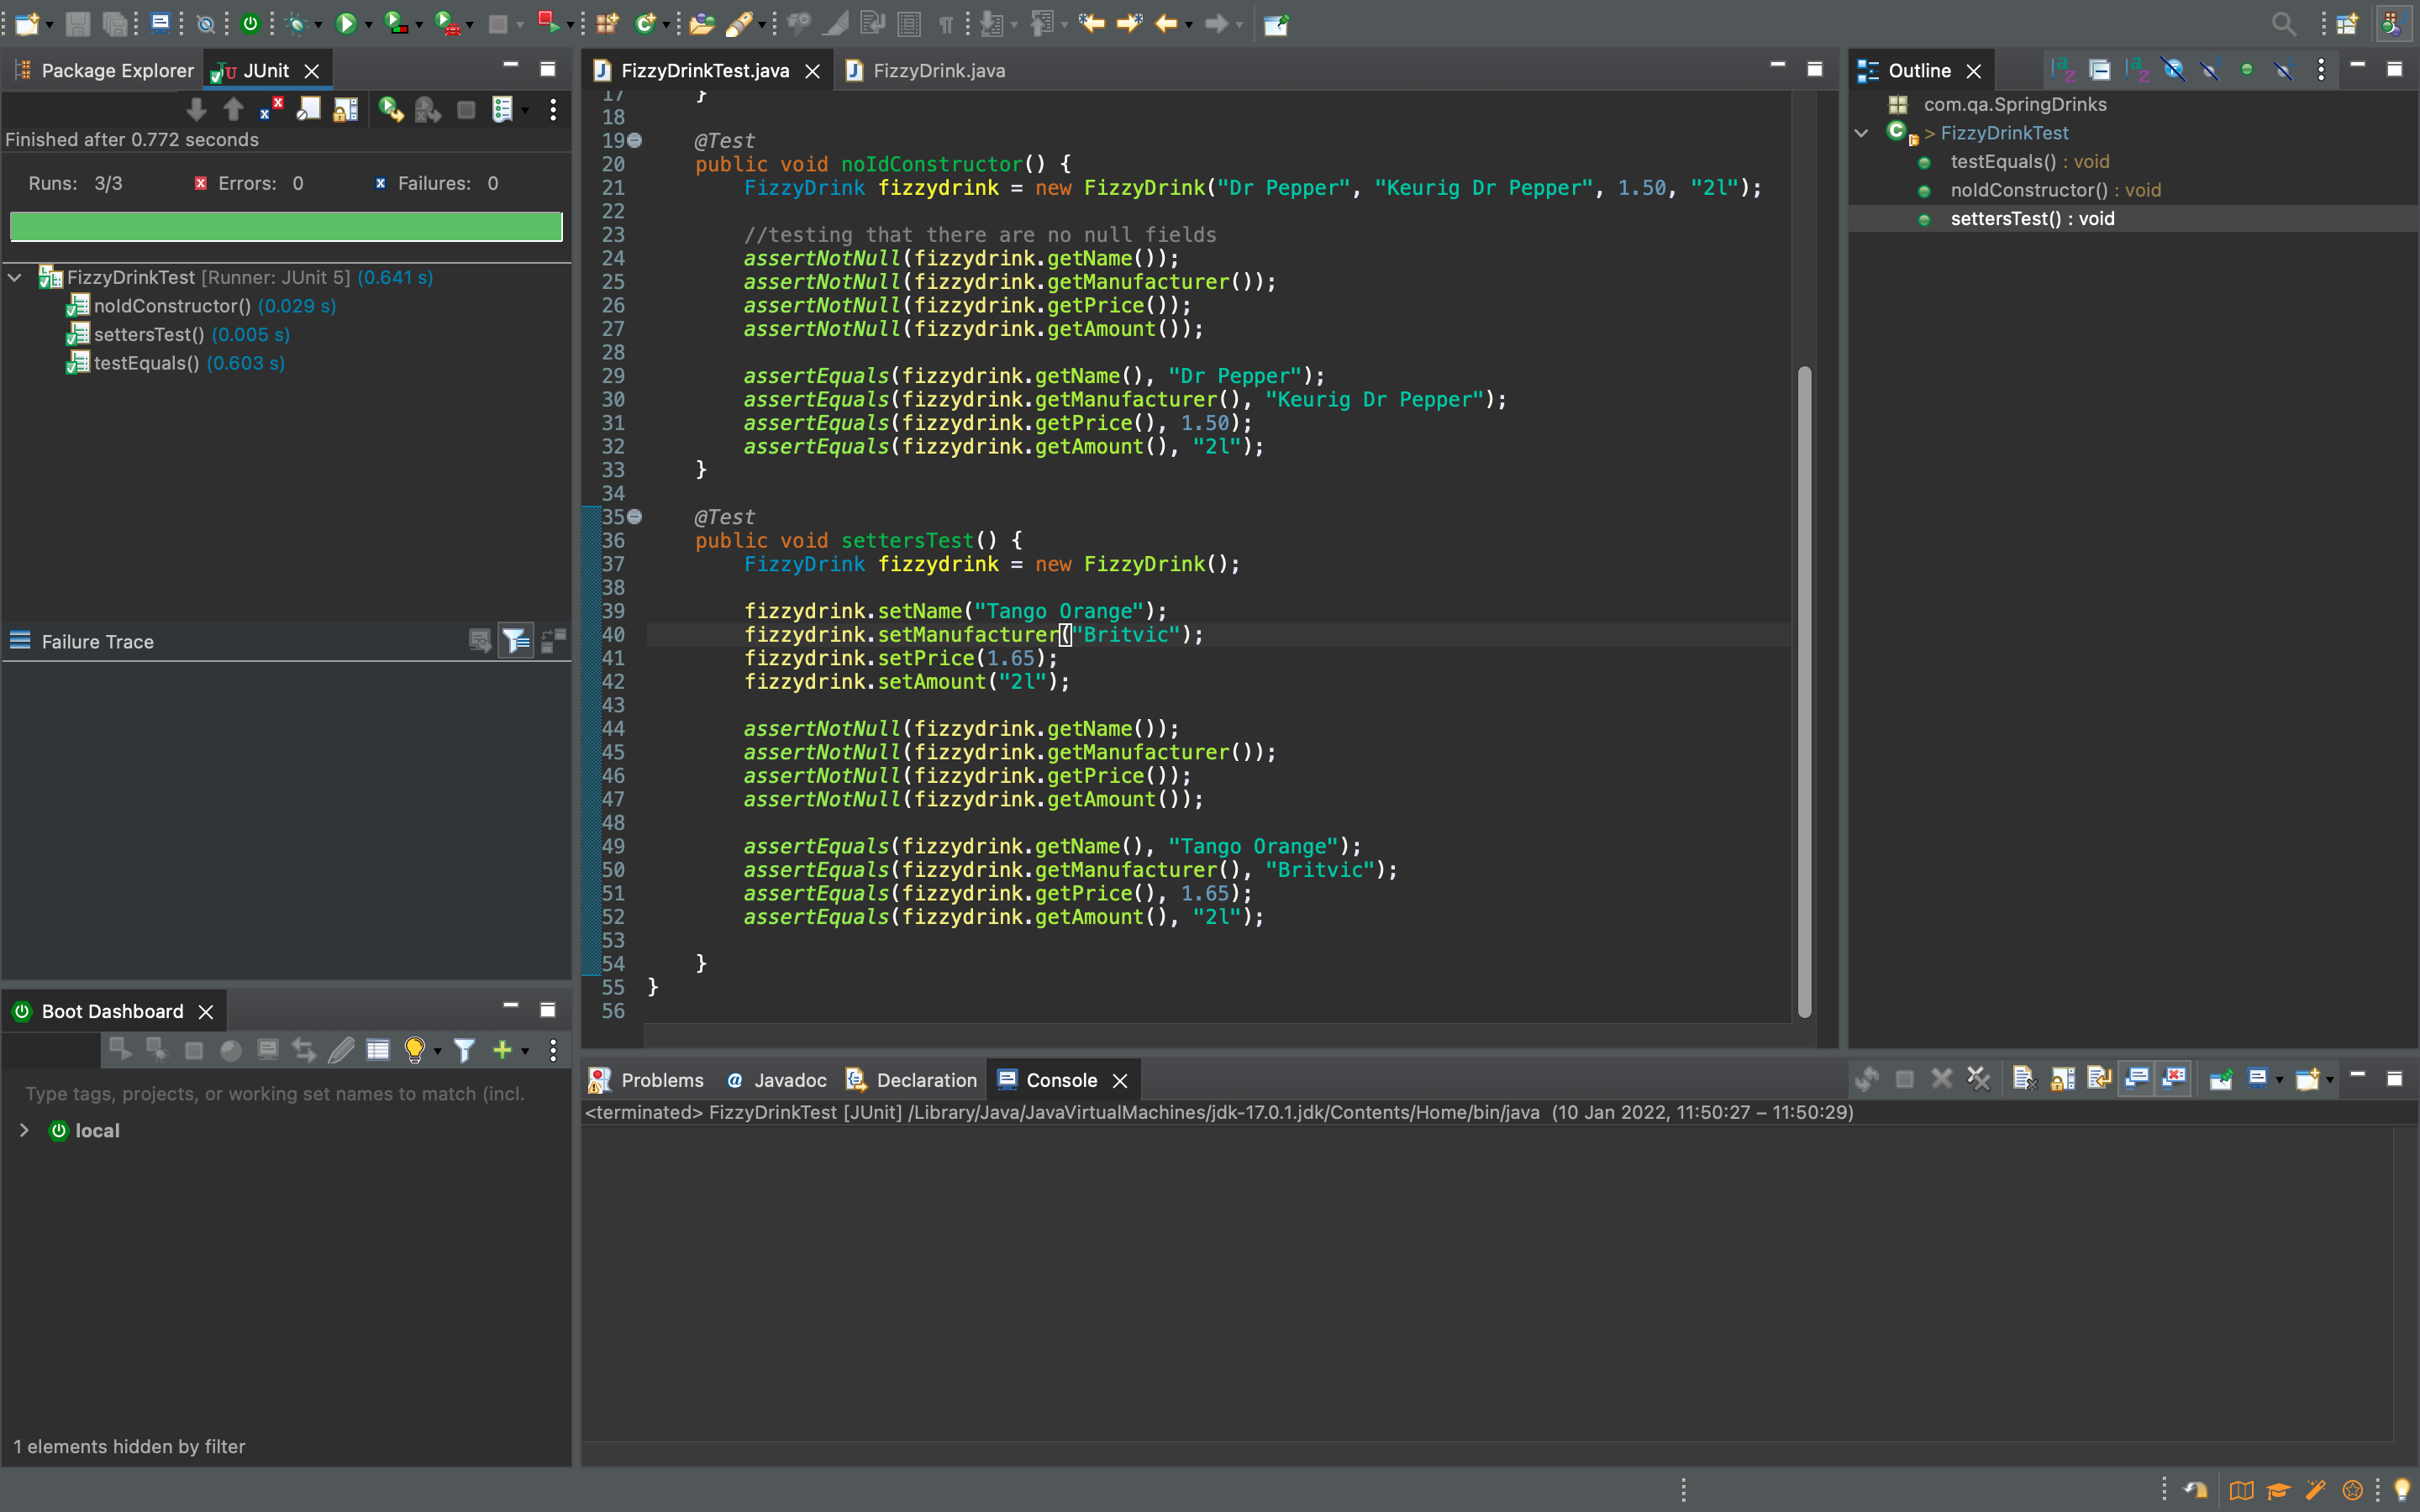Expand the local node in Boot Dashboard
The image size is (2420, 1512).
[24, 1130]
